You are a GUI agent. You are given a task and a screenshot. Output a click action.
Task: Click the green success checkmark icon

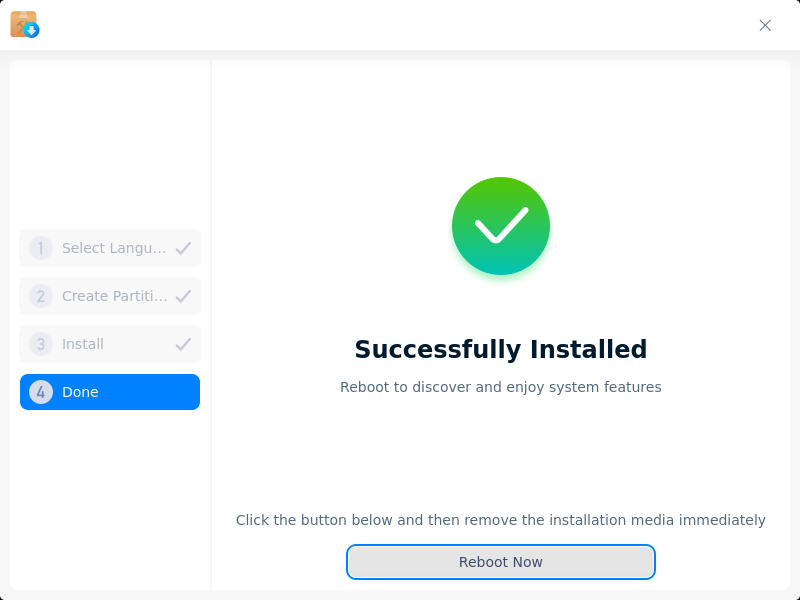[x=501, y=226]
